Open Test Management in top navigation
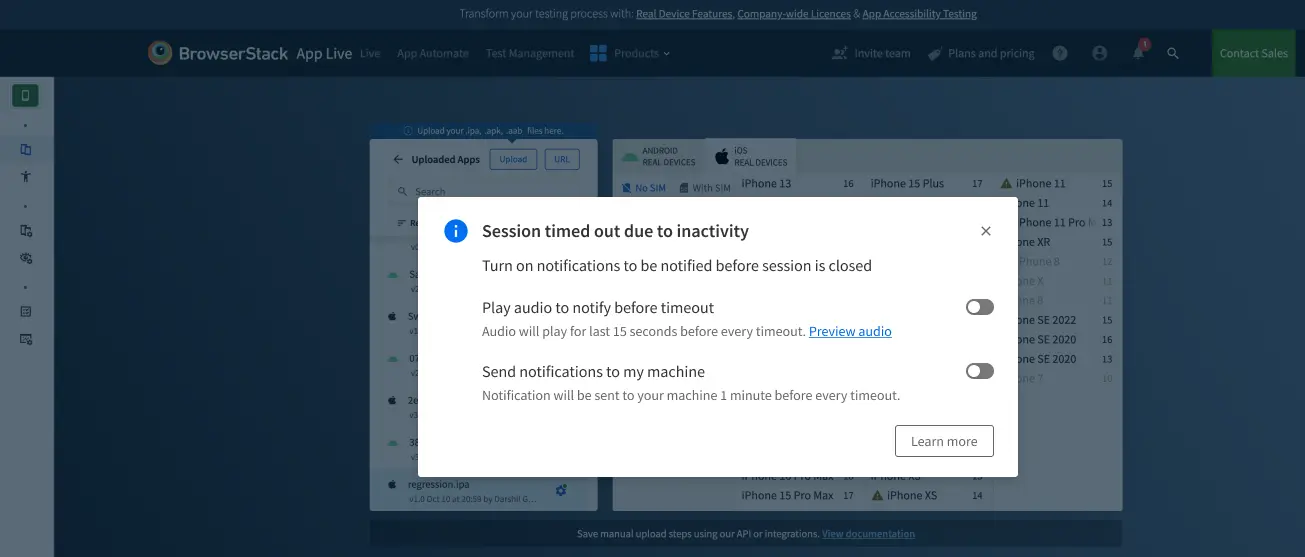 530,53
